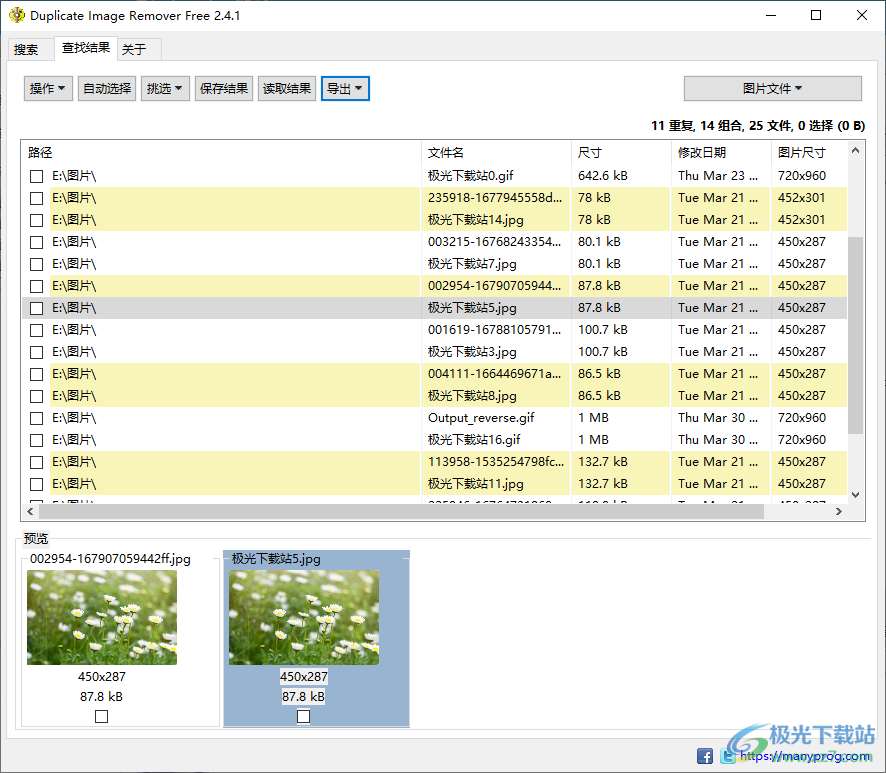Image resolution: width=886 pixels, height=773 pixels.
Task: Expand the 导出 export dropdown
Action: pos(345,88)
